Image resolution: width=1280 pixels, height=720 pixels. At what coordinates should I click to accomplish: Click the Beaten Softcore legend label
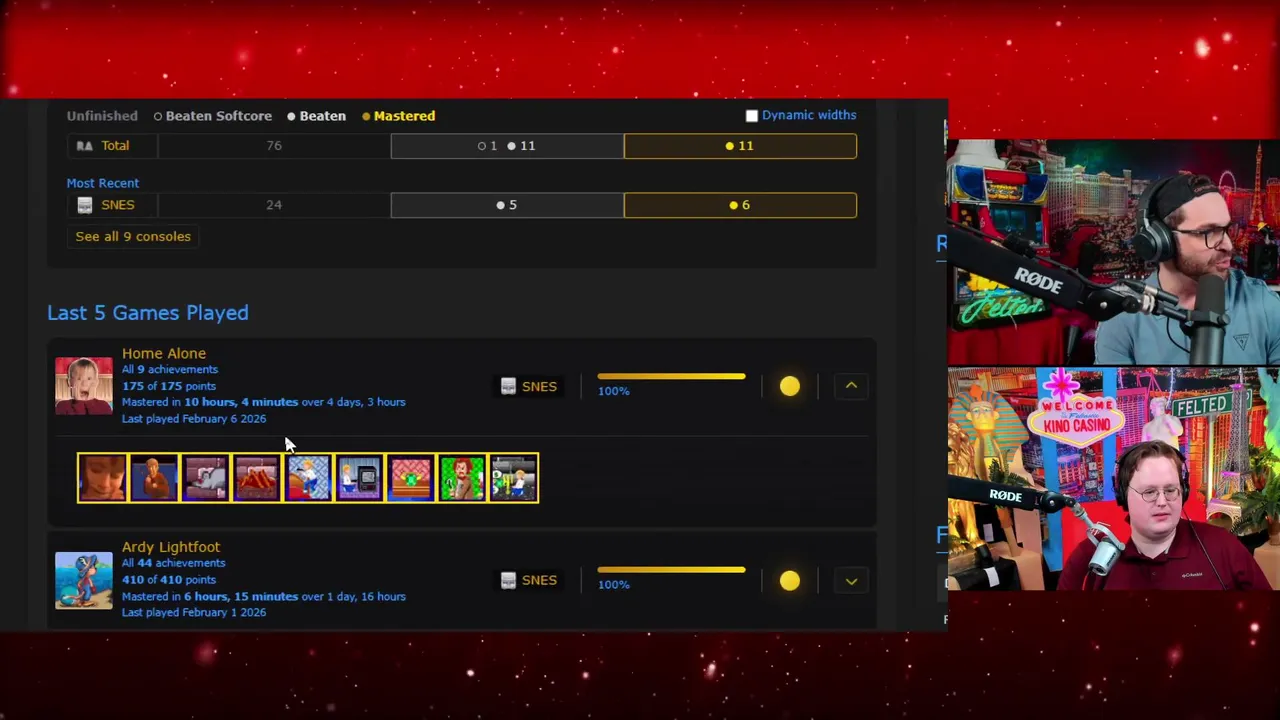213,116
